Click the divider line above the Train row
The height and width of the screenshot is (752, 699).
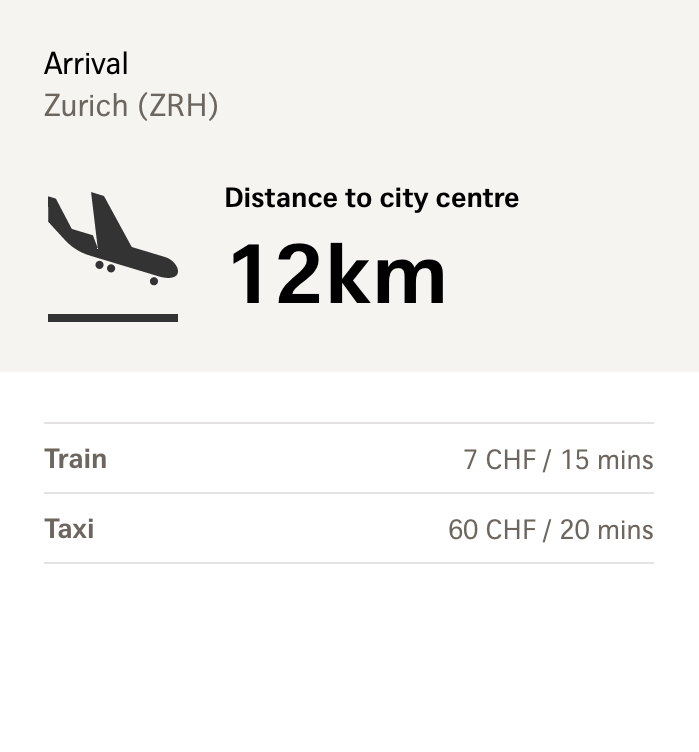(x=348, y=423)
